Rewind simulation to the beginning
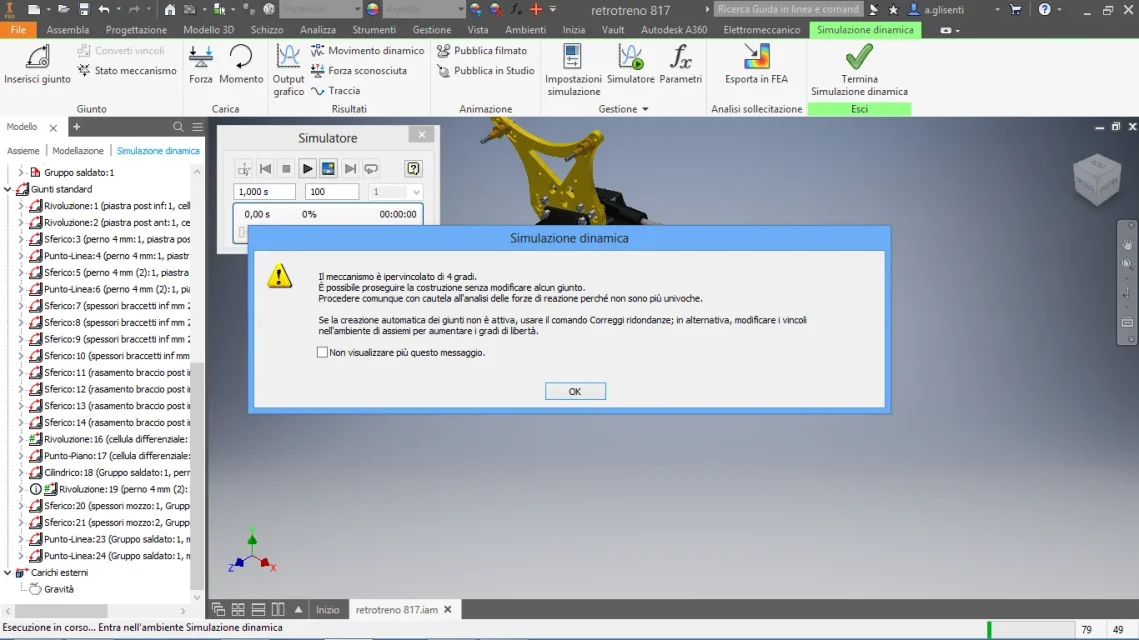 (265, 169)
